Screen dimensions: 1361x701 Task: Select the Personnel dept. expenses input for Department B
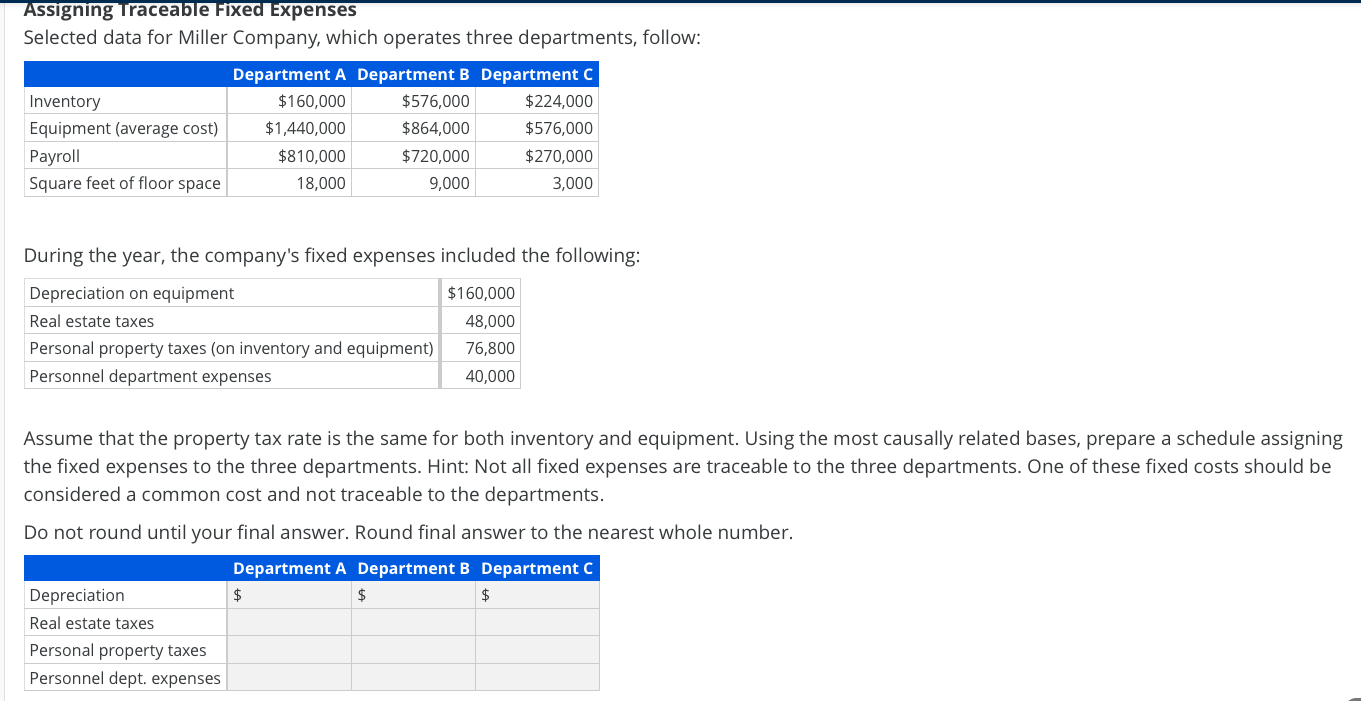coord(412,678)
